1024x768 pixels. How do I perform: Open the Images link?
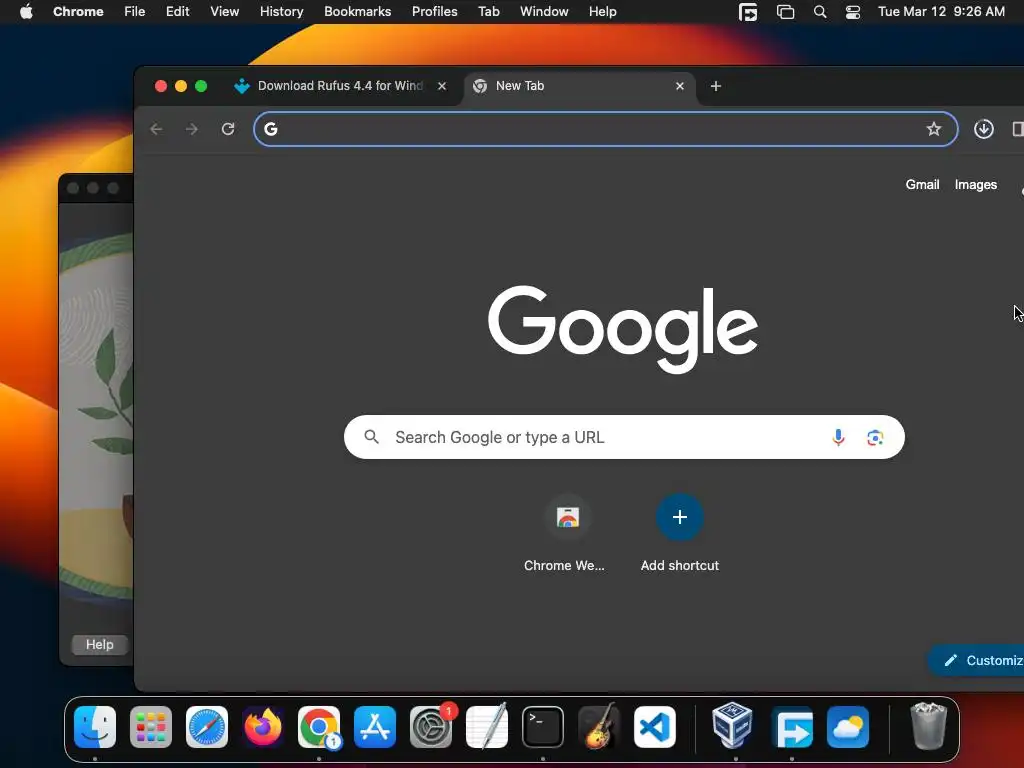pos(976,185)
